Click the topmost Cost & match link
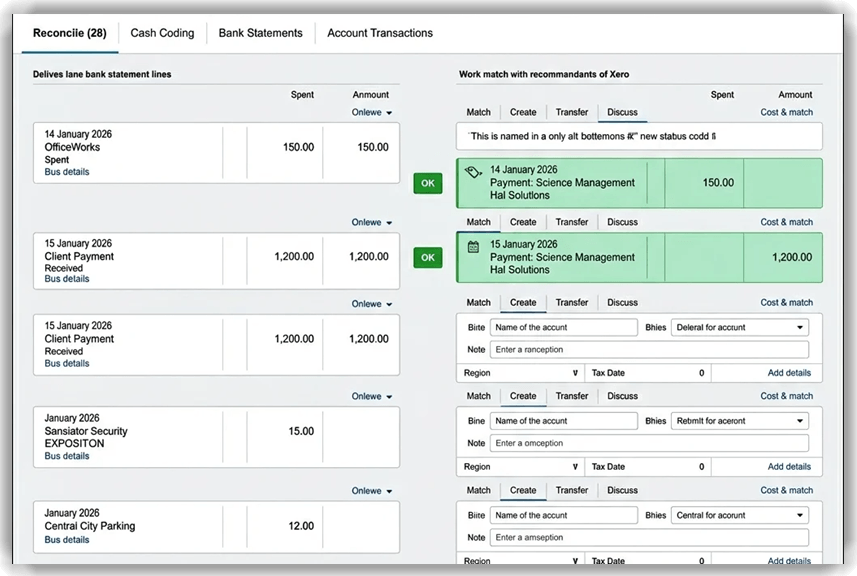Image resolution: width=857 pixels, height=576 pixels. 786,112
